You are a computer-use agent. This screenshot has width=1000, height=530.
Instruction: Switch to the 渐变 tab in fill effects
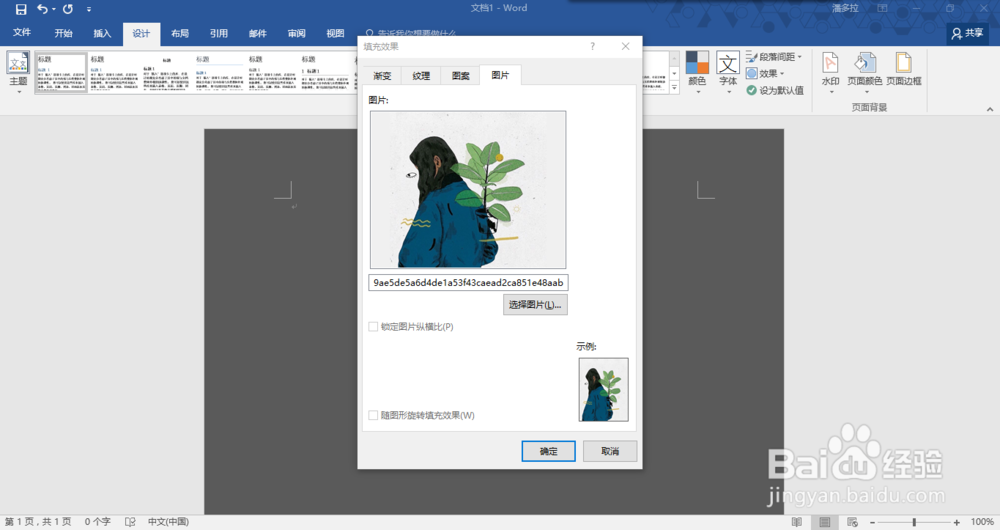tap(383, 75)
